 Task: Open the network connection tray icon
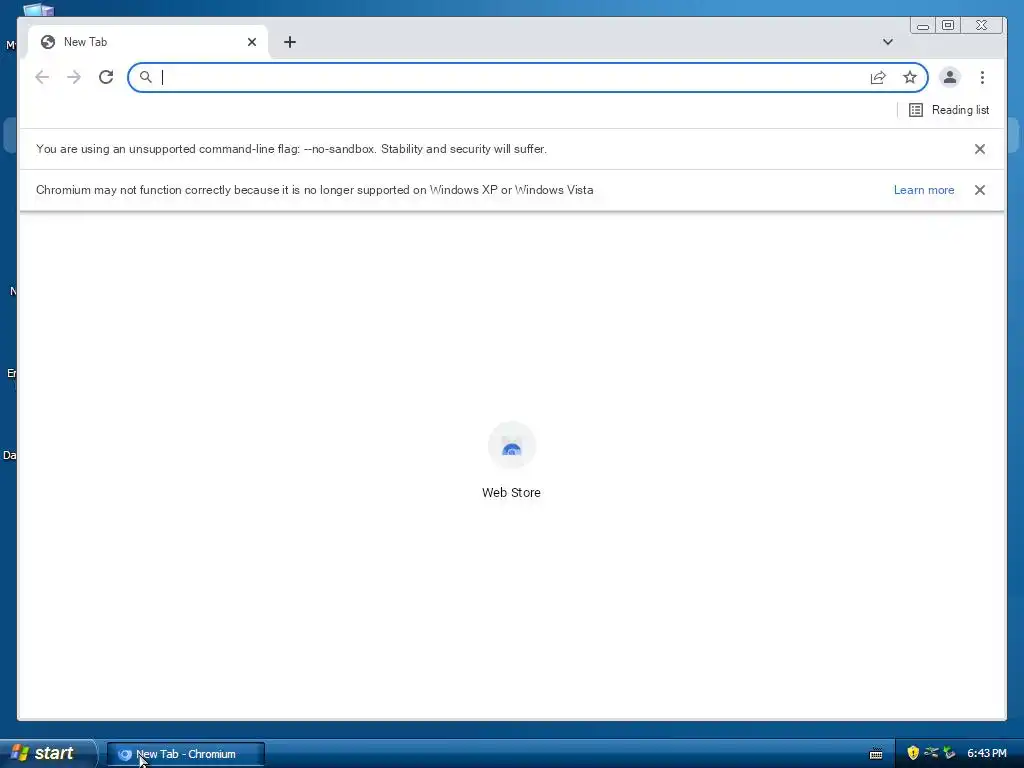click(931, 753)
